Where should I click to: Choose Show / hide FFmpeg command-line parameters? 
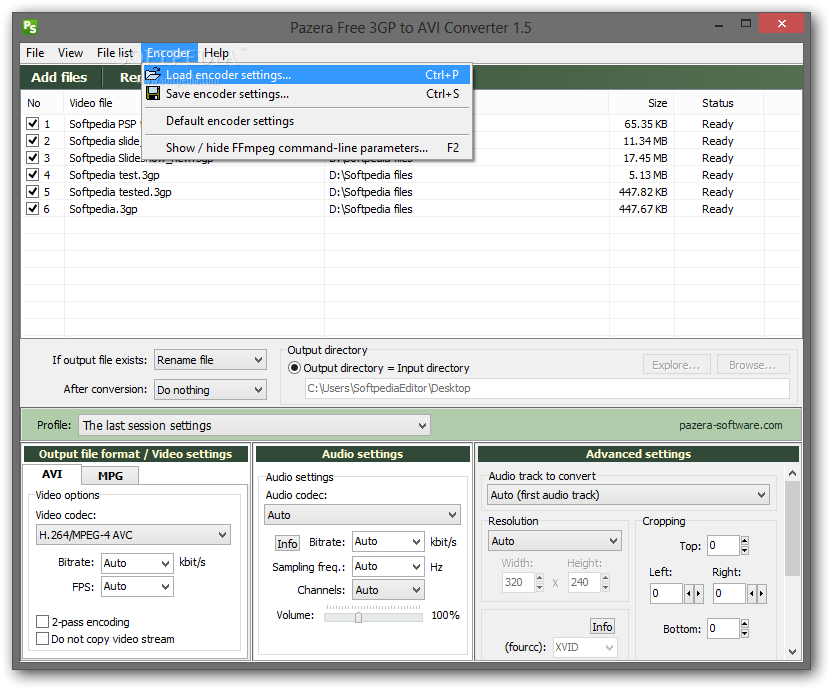(x=307, y=148)
